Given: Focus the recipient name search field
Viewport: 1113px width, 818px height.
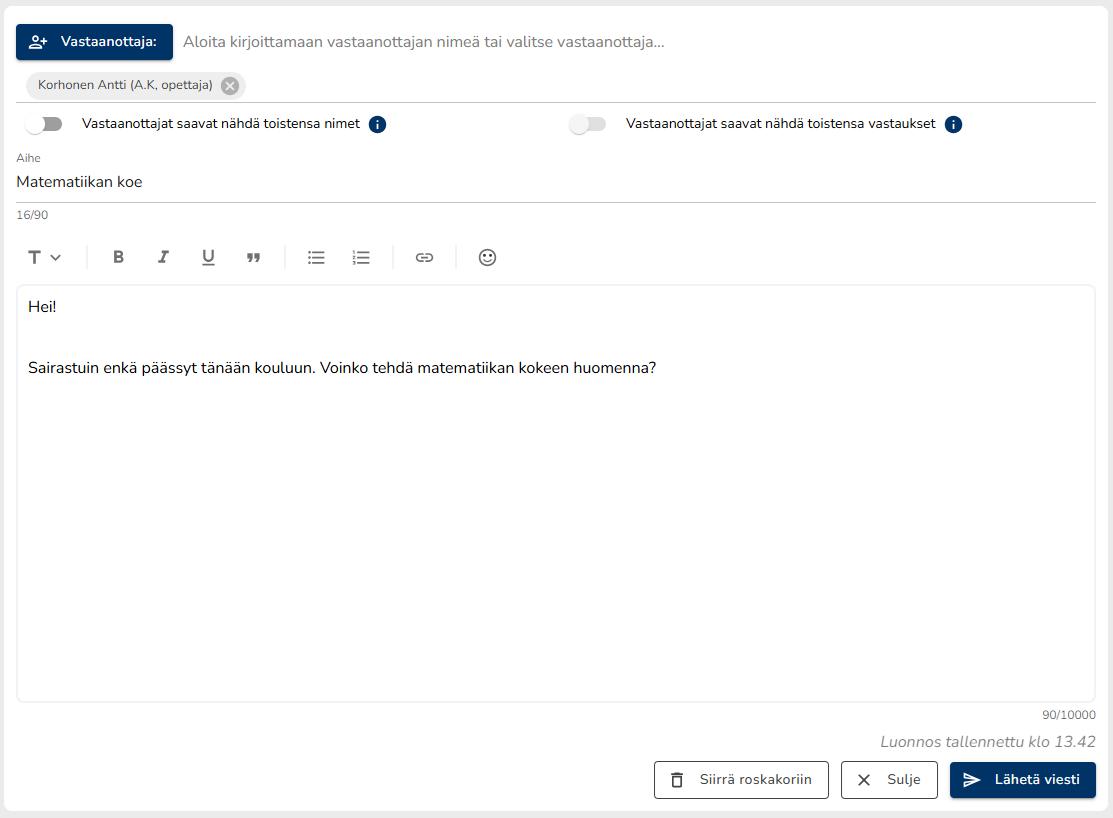Looking at the screenshot, I should [x=630, y=42].
